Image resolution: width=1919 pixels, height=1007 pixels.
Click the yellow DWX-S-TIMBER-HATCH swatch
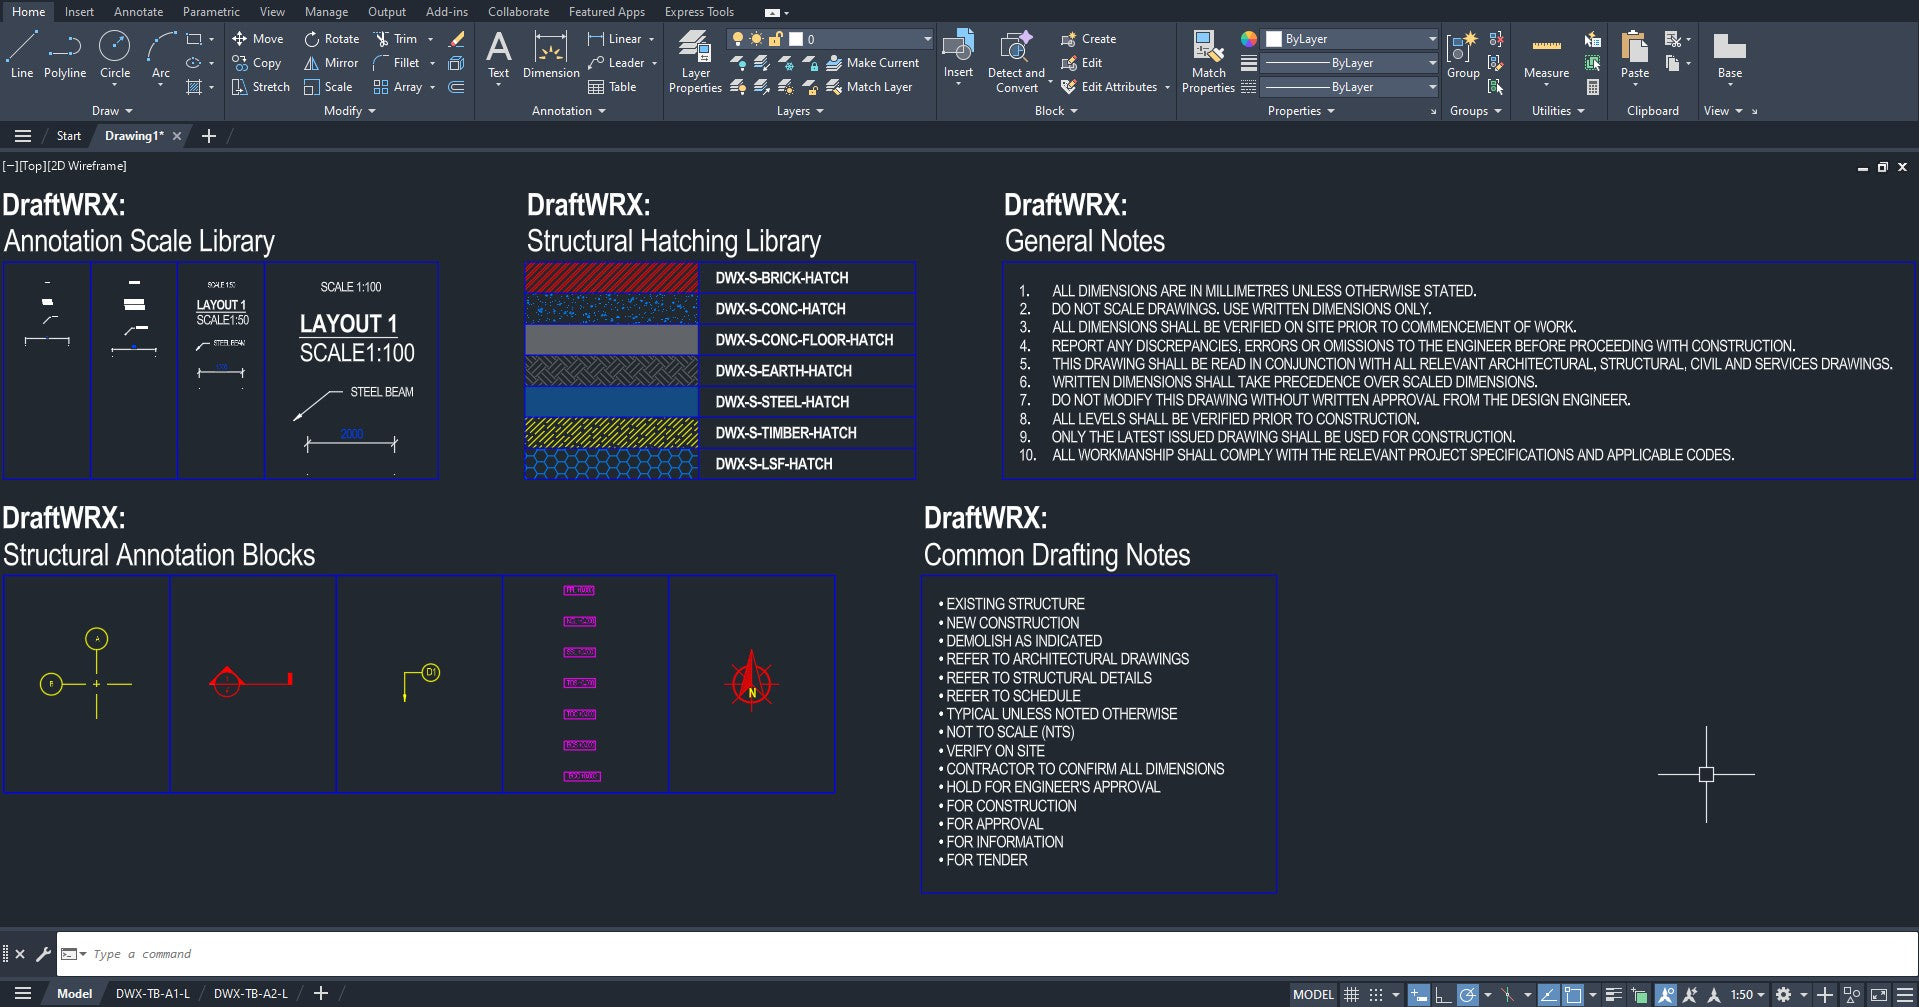pos(611,432)
